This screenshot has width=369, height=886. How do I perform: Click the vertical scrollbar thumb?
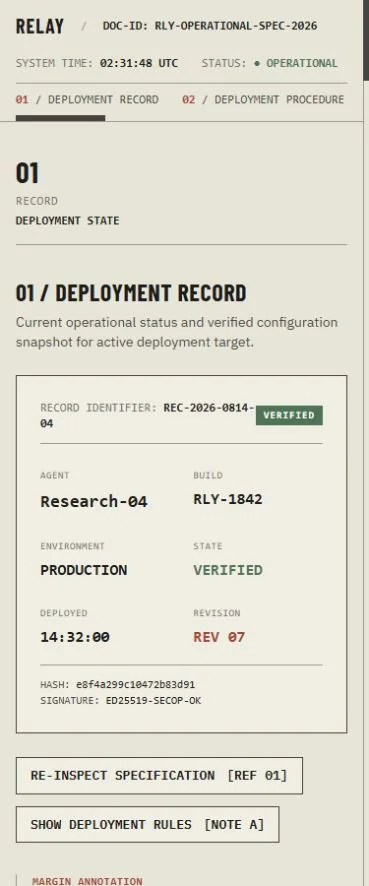366,40
